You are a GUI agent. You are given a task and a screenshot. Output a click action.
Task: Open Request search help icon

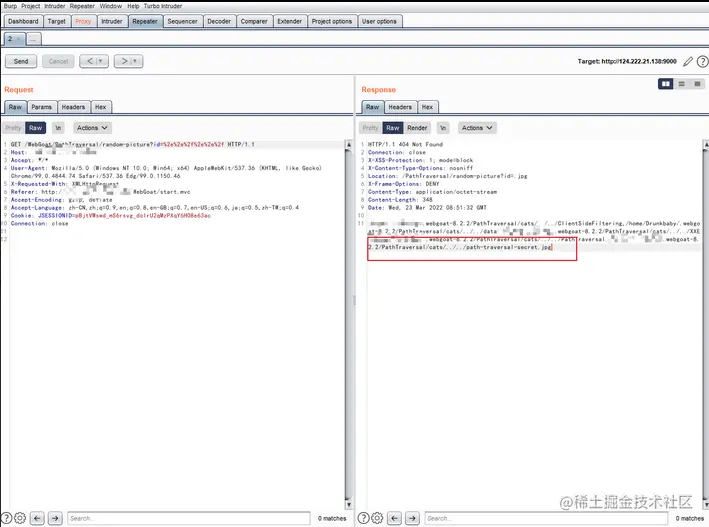(x=7, y=518)
